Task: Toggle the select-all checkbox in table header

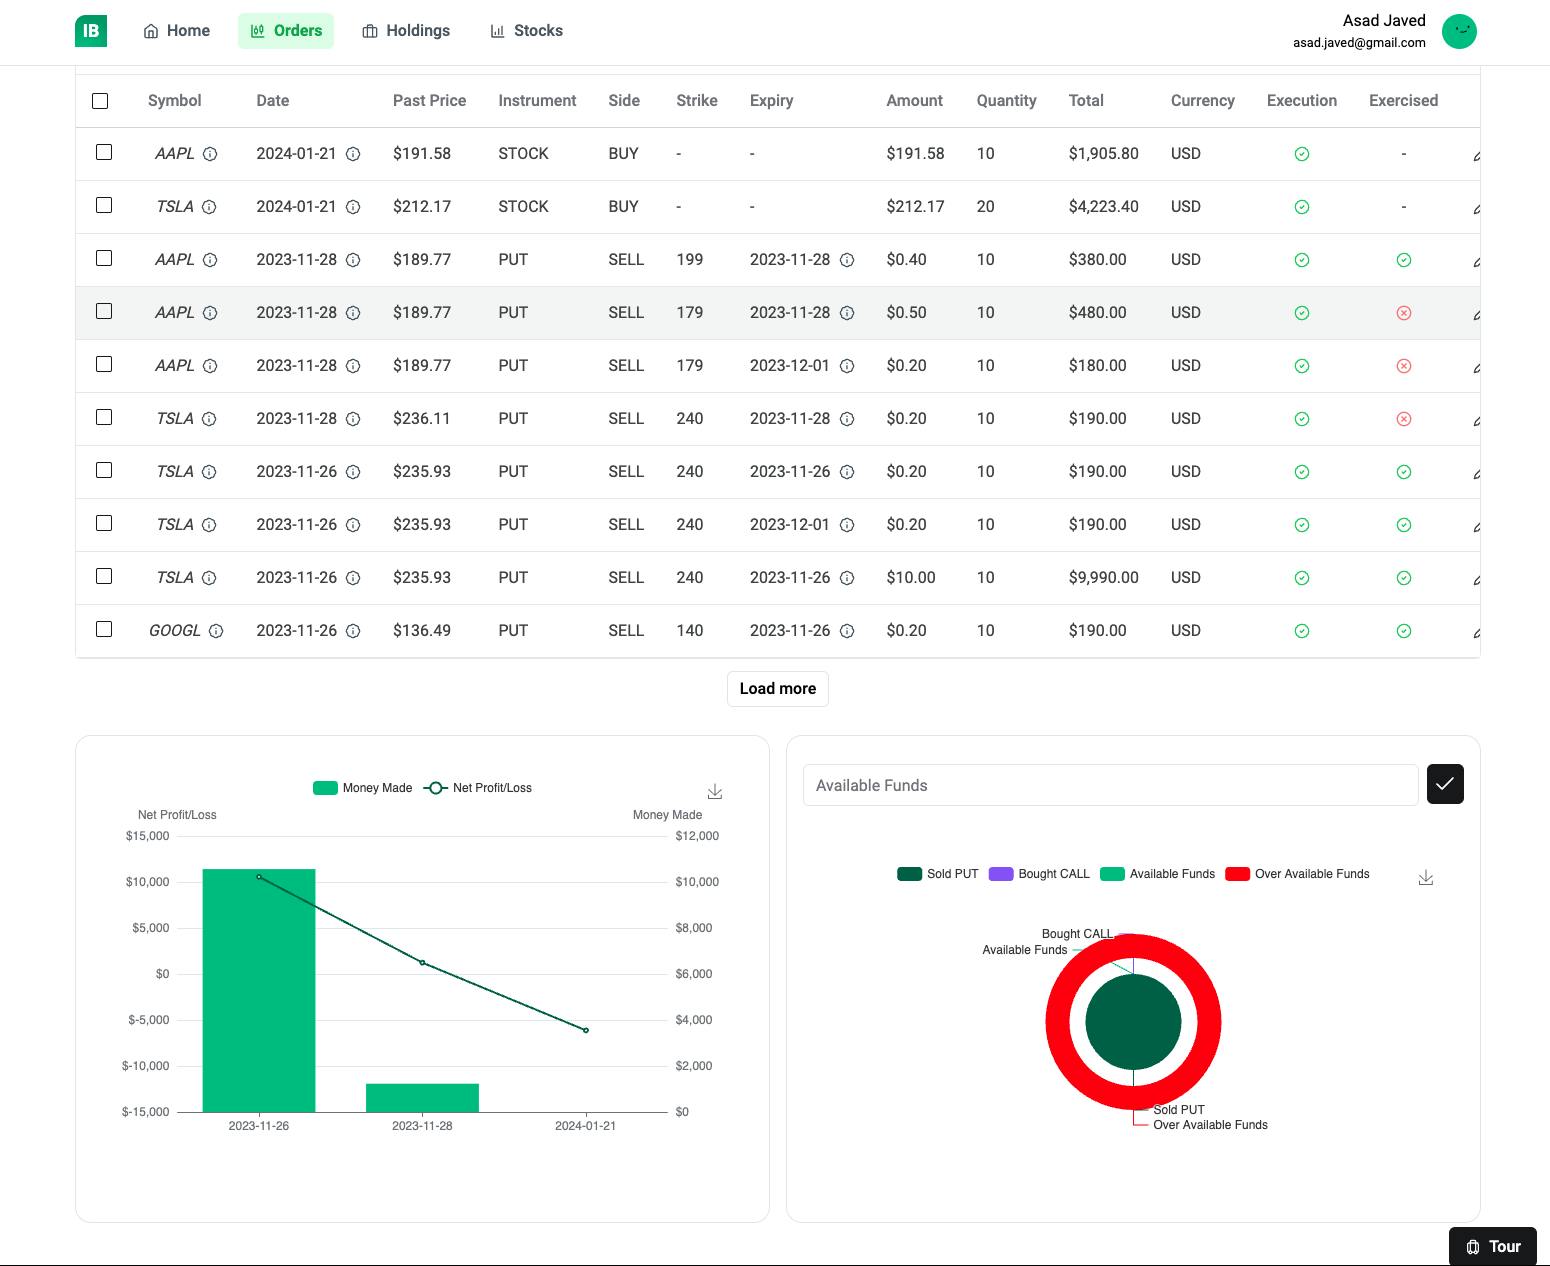Action: coord(100,101)
